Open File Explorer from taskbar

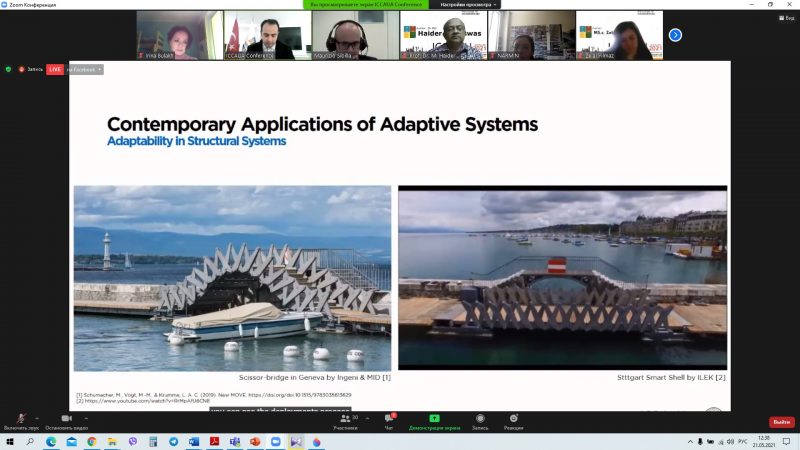tap(112, 442)
